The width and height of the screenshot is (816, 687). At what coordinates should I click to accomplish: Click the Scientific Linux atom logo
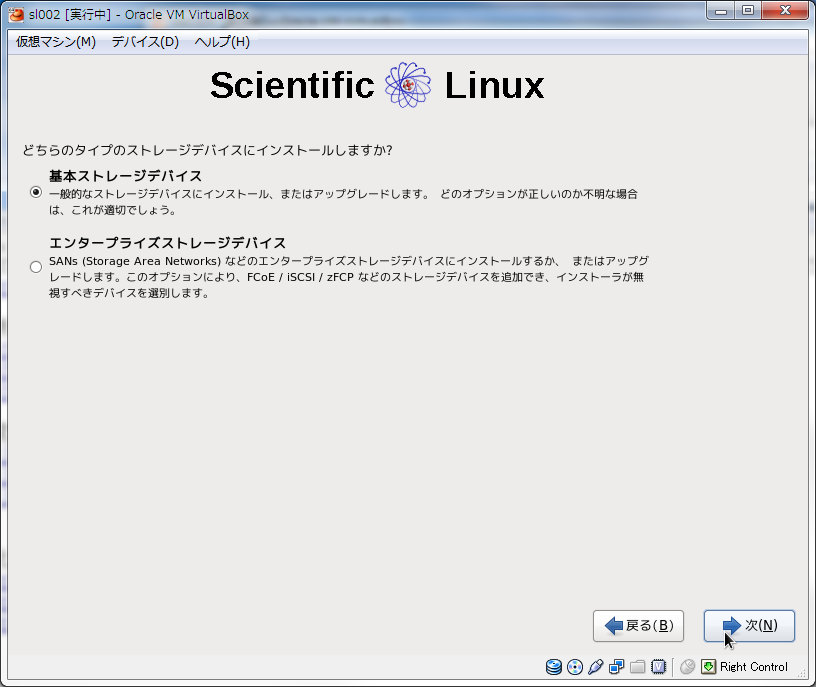pos(408,85)
